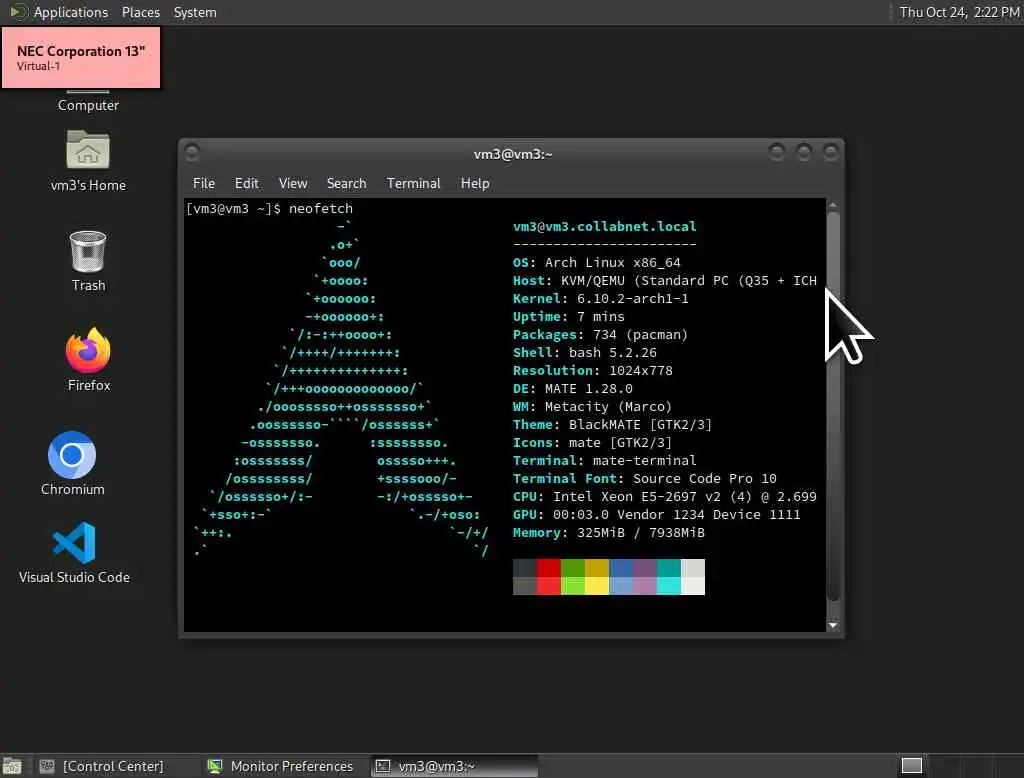Open the Places menu

140,12
